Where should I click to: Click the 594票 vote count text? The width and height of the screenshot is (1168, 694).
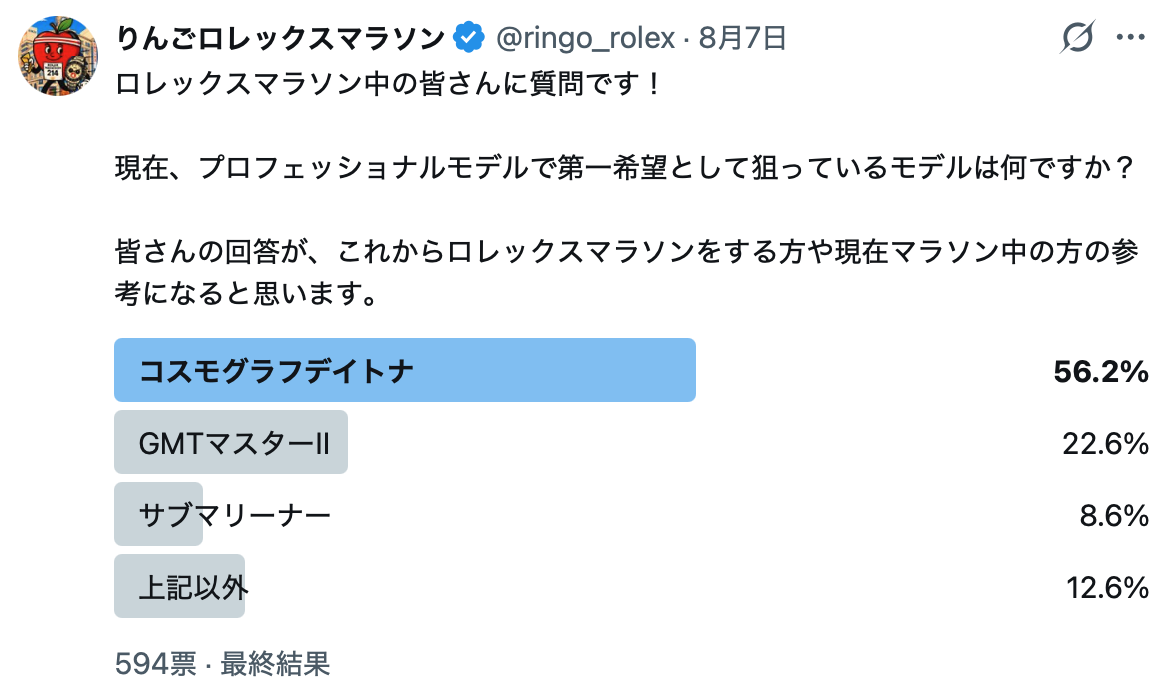coord(156,663)
